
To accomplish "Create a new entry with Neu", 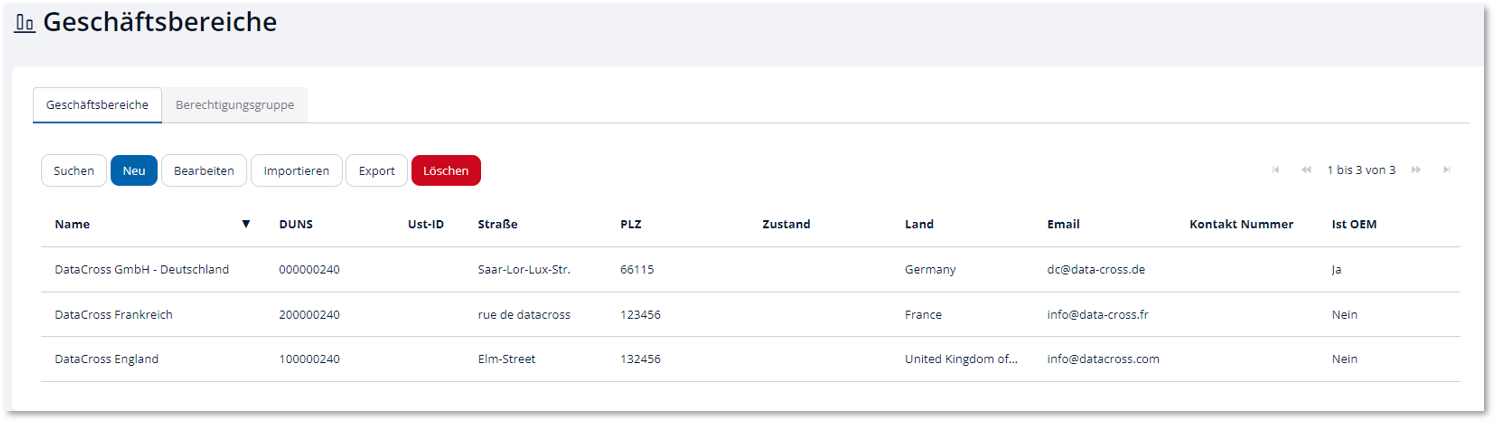I will [134, 171].
